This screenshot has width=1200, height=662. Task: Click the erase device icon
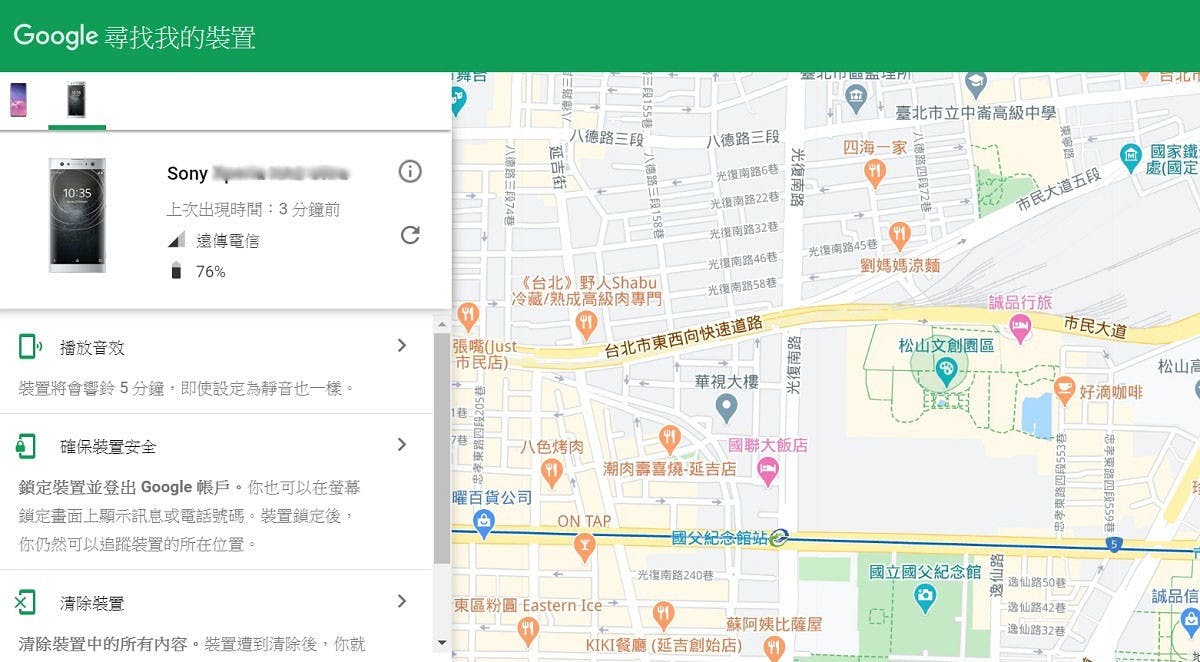pos(26,603)
